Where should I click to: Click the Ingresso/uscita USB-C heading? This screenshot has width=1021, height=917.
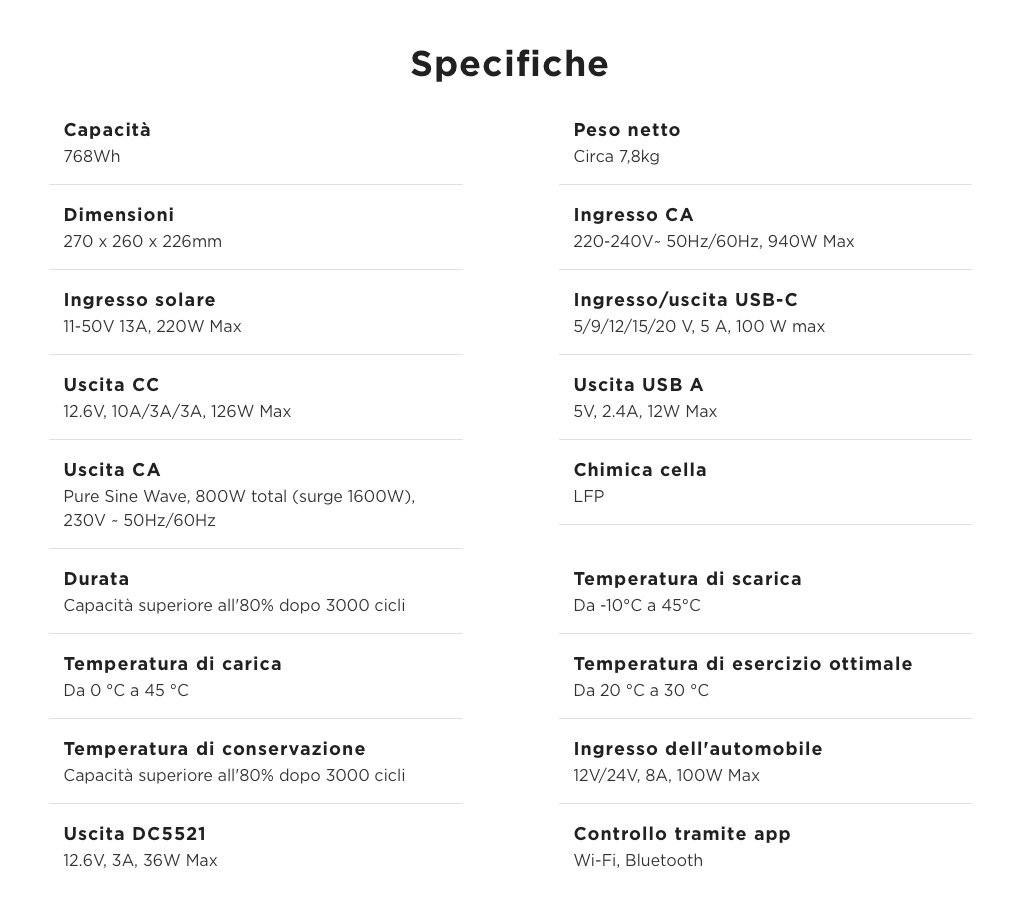686,300
